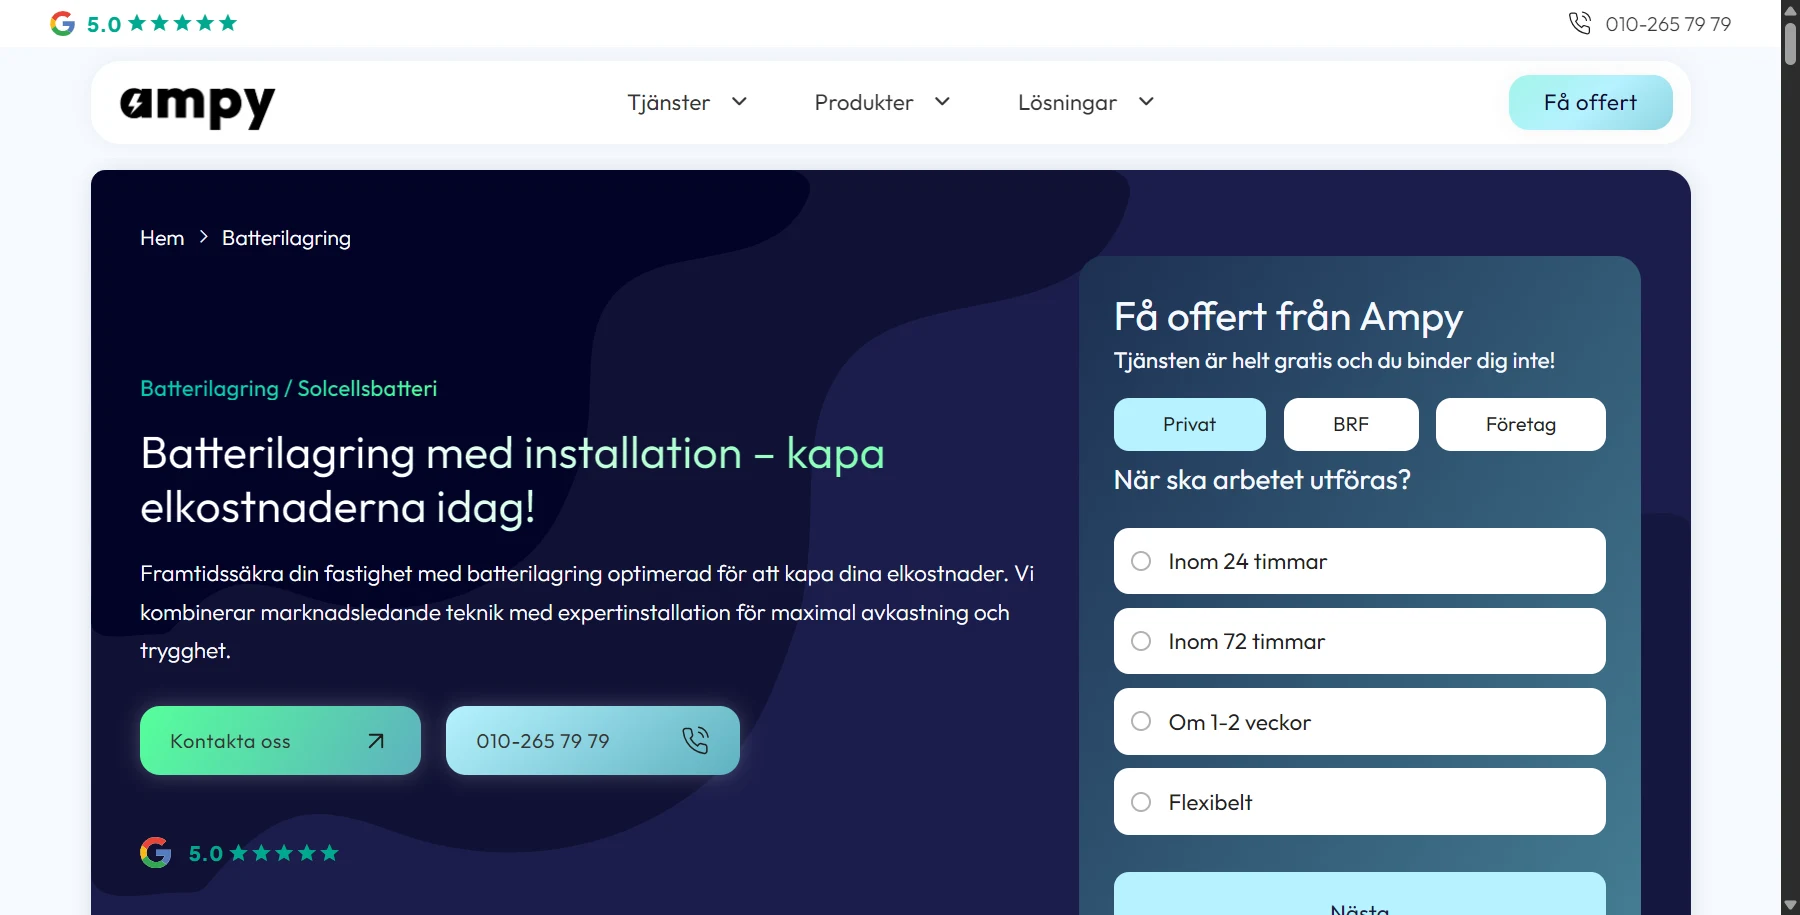This screenshot has height=915, width=1800.
Task: Click the 'Framtidssäkra din fastighet' paragraph
Action: [x=587, y=612]
